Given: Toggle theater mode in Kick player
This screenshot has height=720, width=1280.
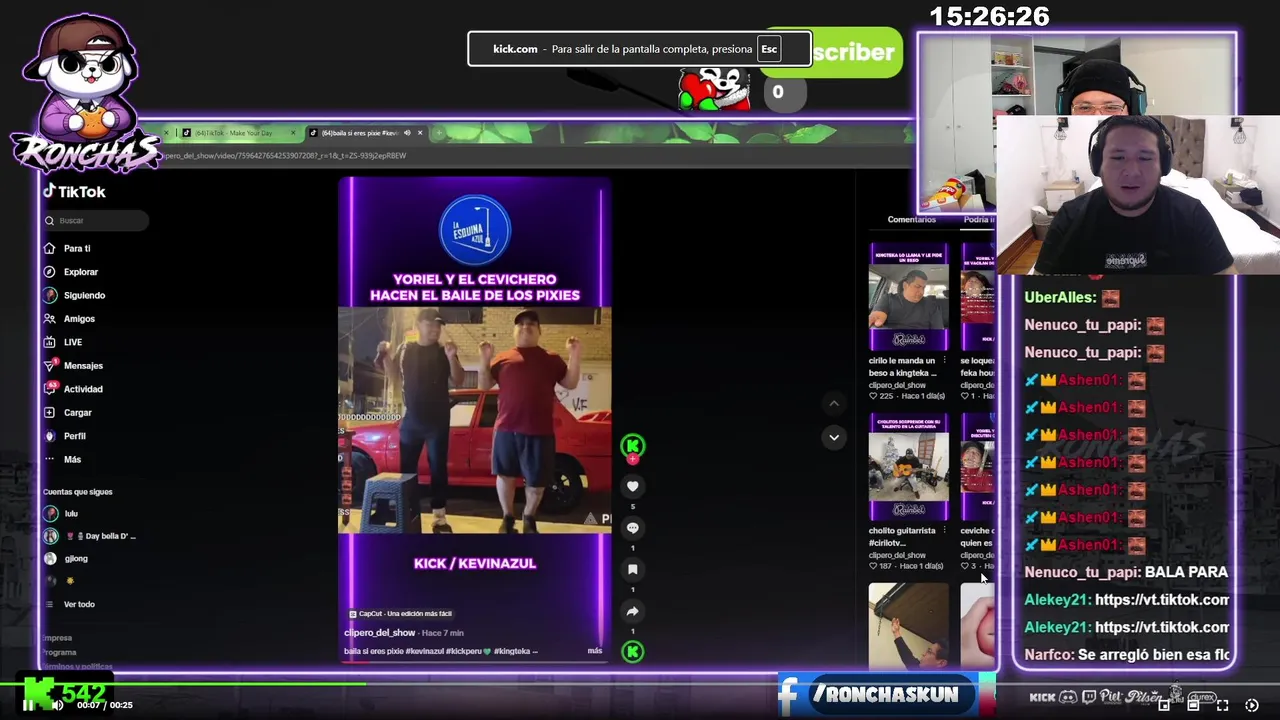Looking at the screenshot, I should pos(1193,705).
